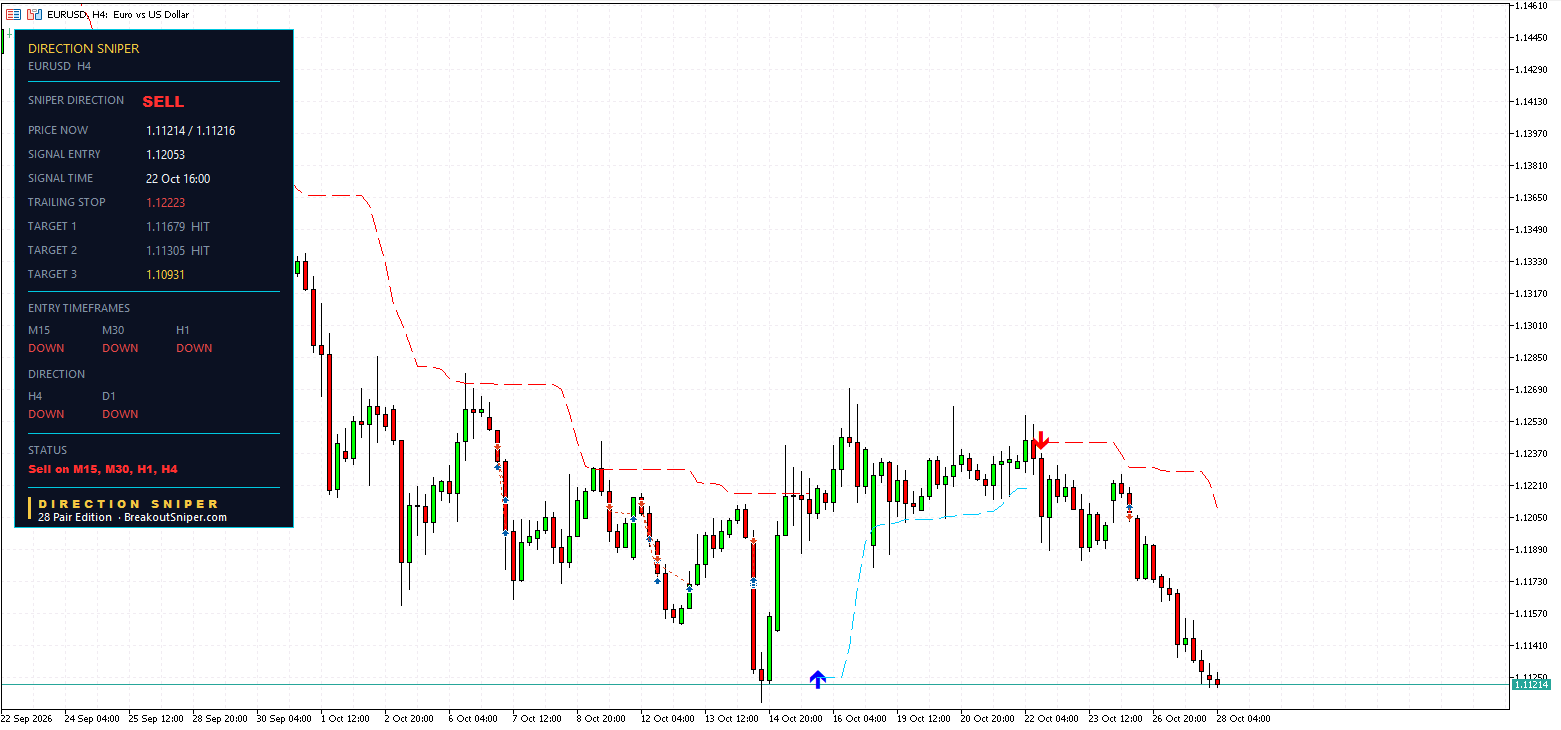Click the TARGET 3 value 1.10931
1561x730 pixels.
(x=166, y=275)
